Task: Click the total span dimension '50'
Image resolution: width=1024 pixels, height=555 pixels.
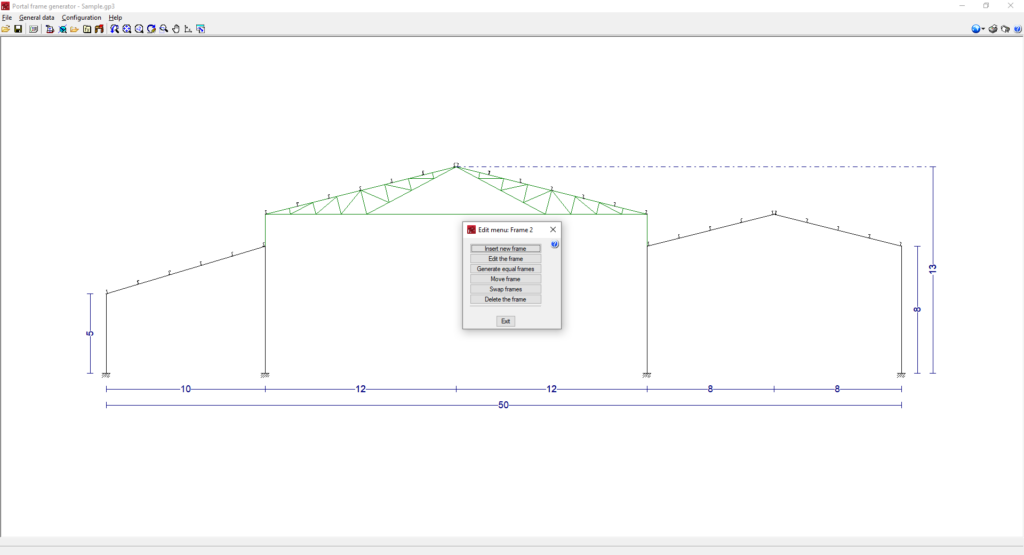Action: point(503,405)
